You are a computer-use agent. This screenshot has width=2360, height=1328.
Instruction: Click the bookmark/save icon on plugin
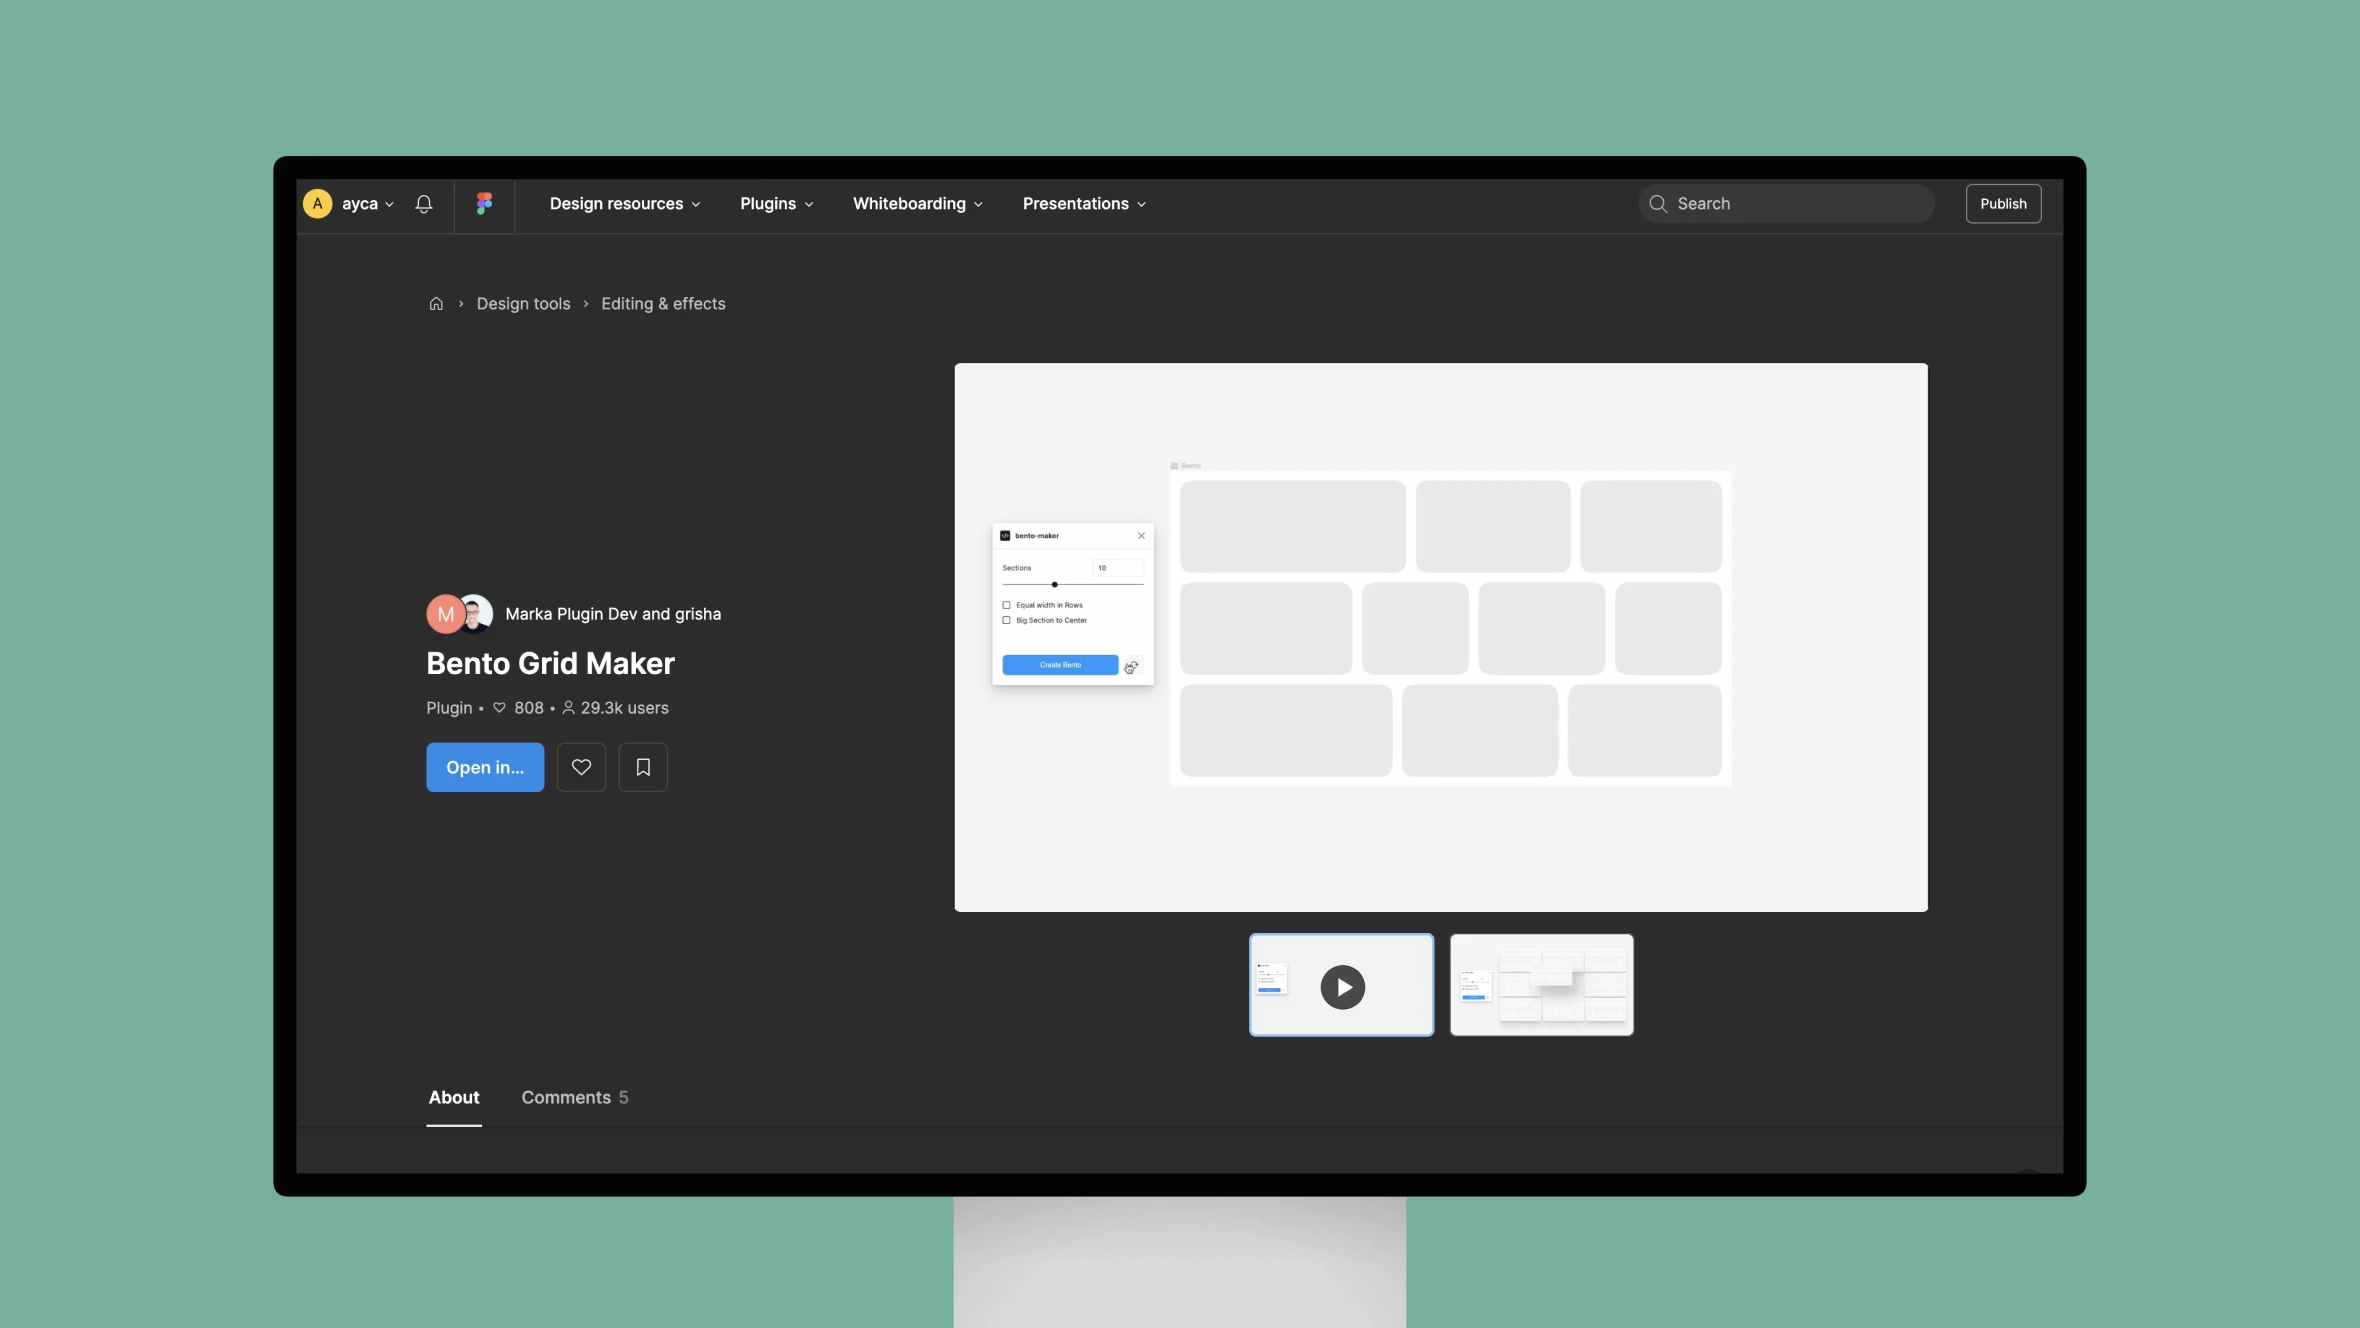click(643, 767)
